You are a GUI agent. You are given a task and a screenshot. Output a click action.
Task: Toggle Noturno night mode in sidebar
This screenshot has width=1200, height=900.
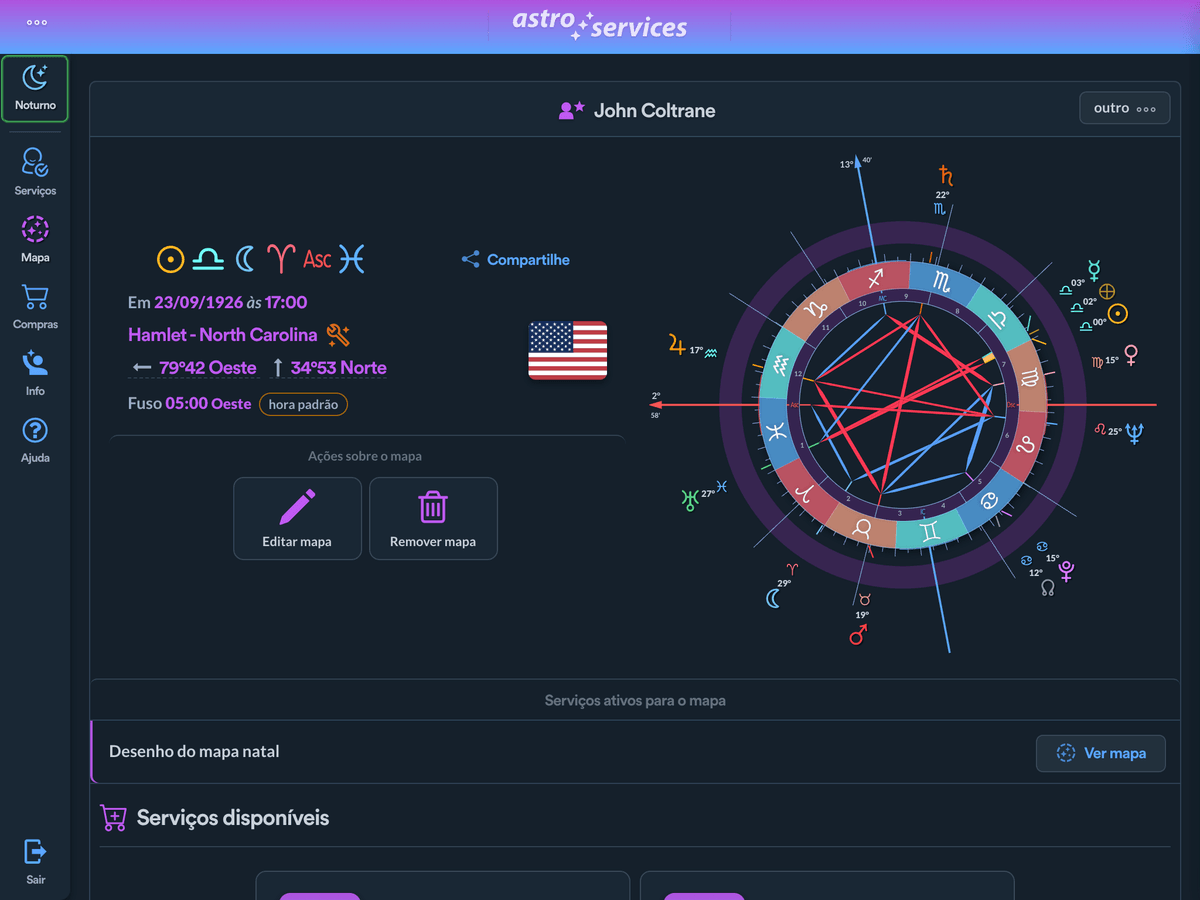(34, 87)
